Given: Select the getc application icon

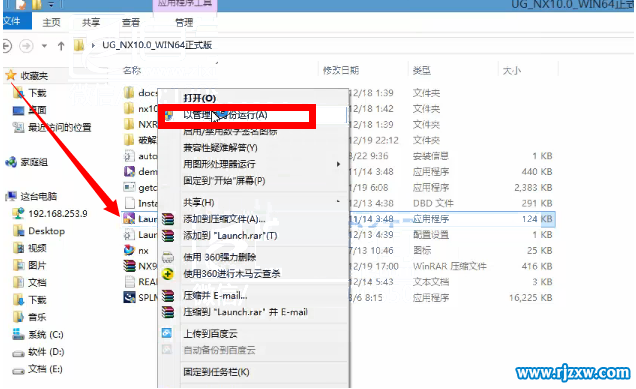Looking at the screenshot, I should 129,187.
